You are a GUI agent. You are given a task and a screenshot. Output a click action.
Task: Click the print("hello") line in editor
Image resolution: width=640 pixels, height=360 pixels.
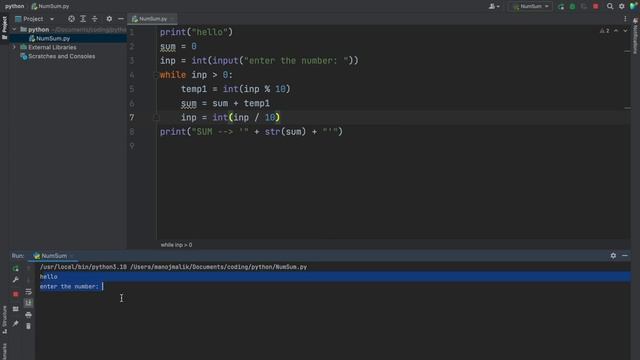tap(196, 32)
